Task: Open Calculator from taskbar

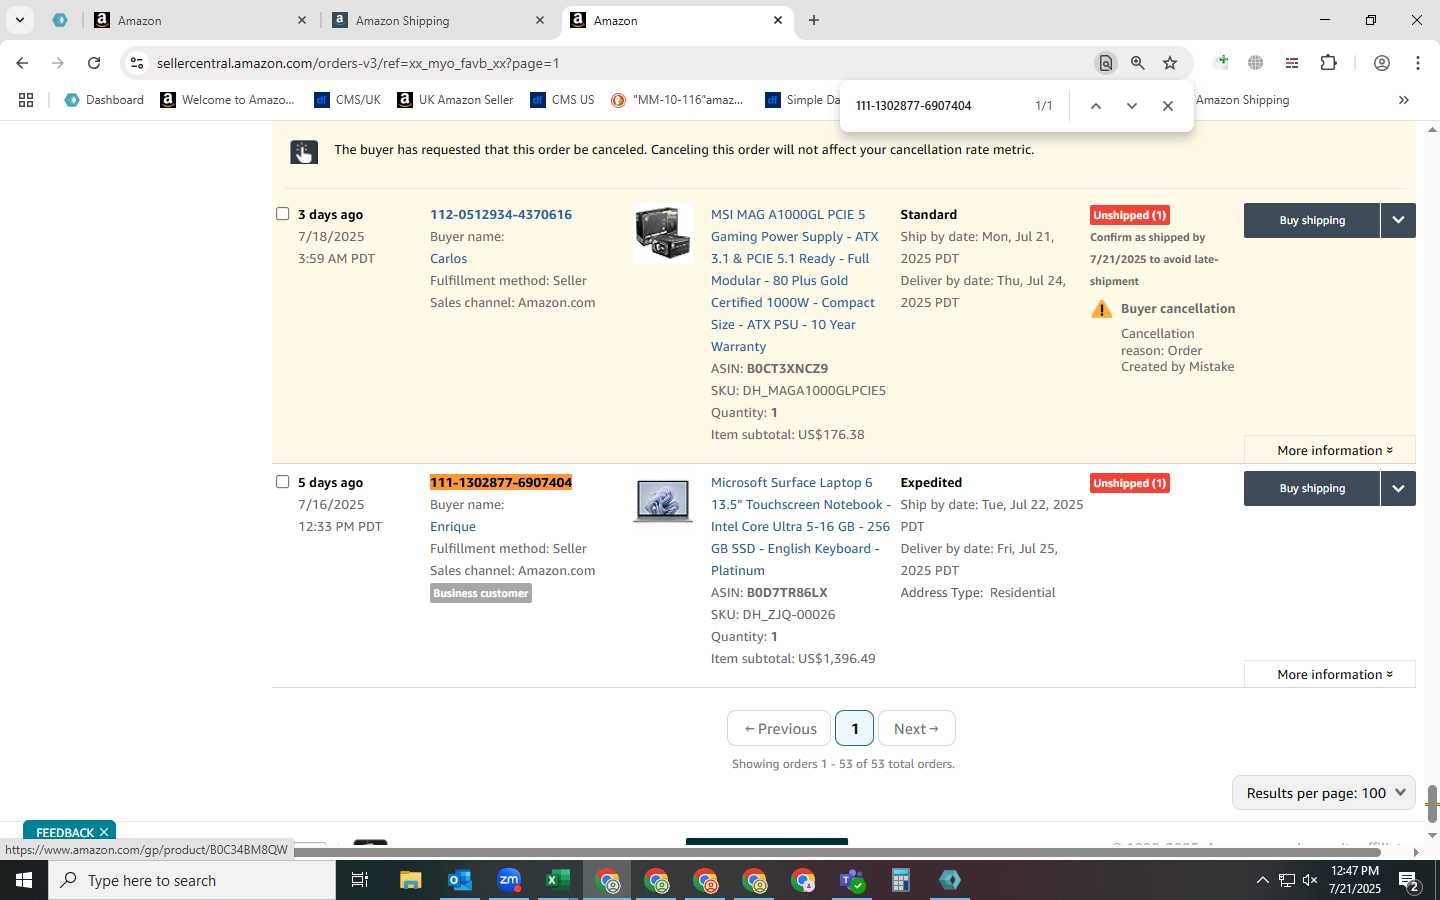Action: pyautogui.click(x=901, y=880)
